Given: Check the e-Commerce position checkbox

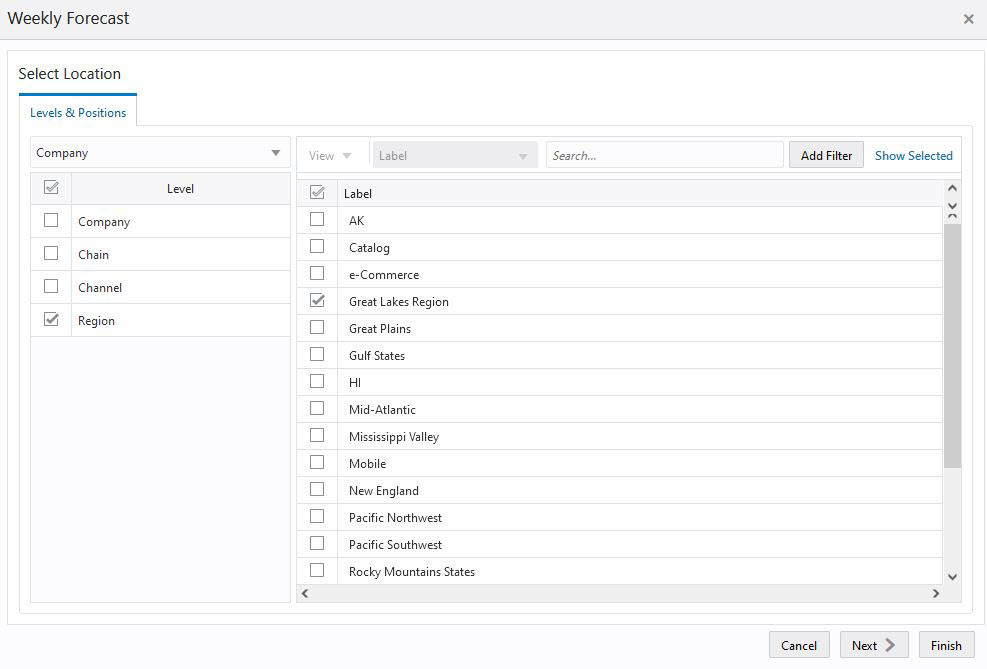Looking at the screenshot, I should click(x=317, y=273).
